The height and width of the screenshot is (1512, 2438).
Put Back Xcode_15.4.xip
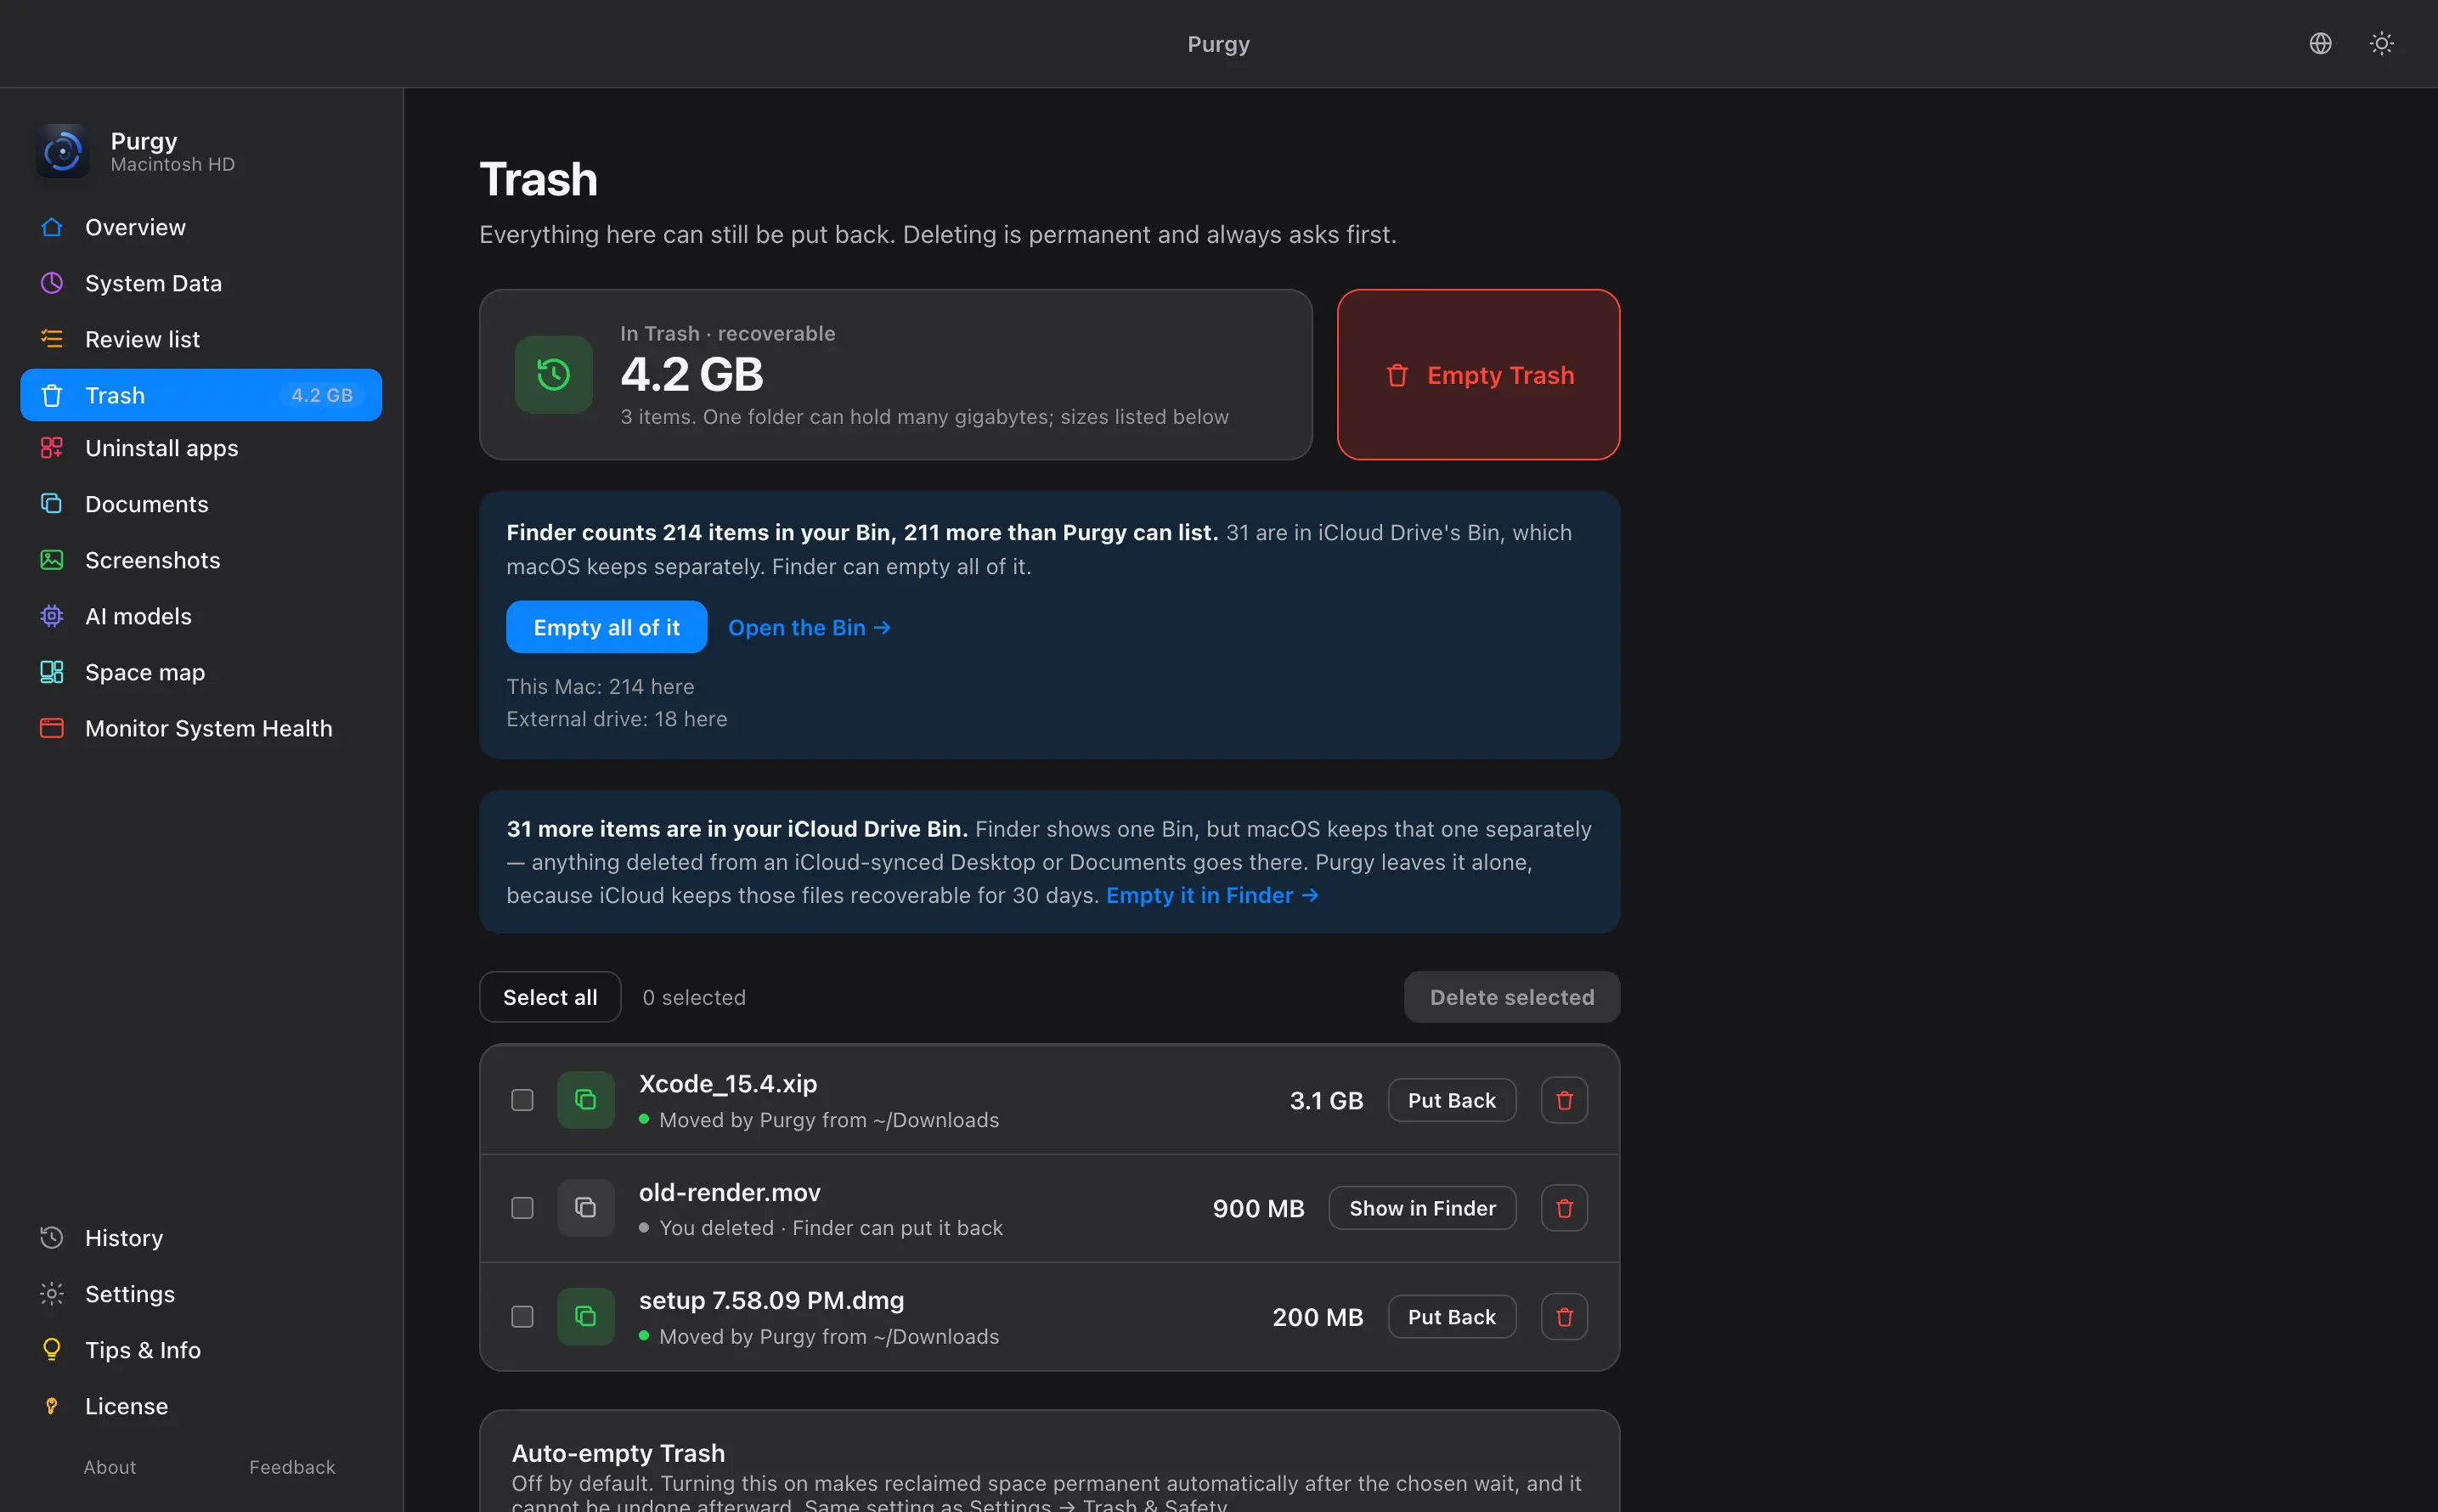click(x=1451, y=1100)
